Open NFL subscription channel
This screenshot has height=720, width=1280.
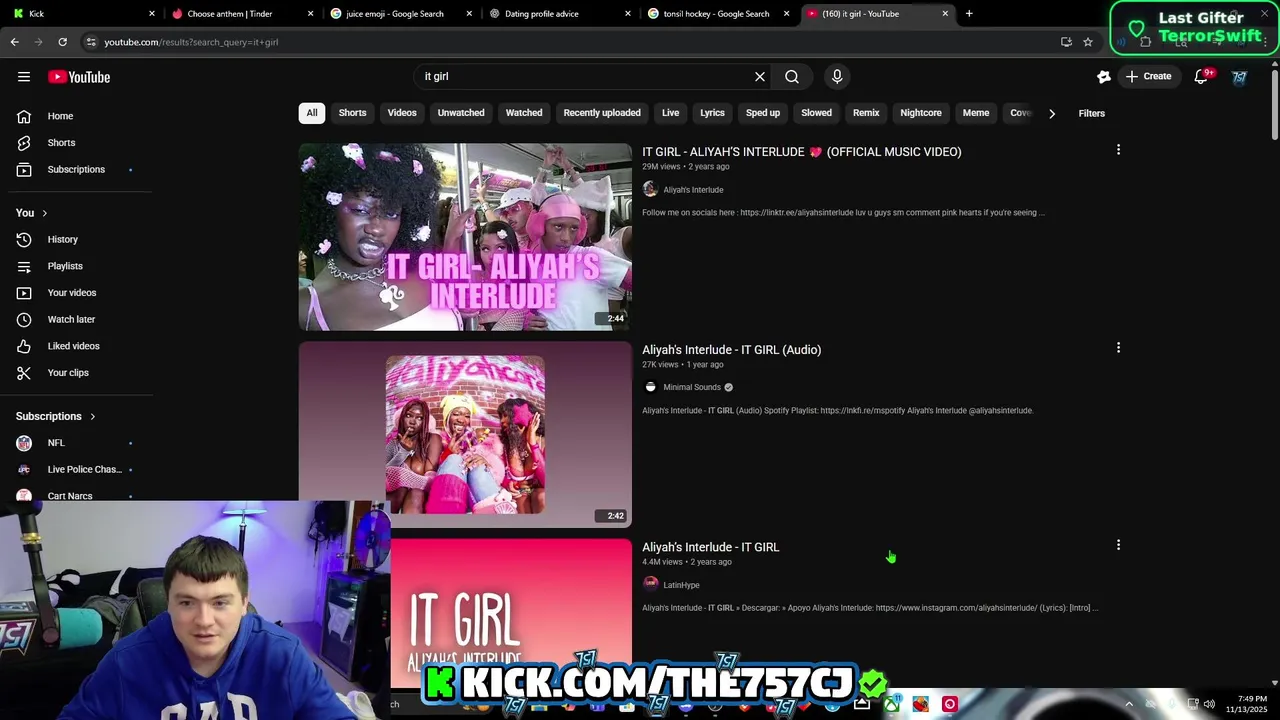point(75,443)
